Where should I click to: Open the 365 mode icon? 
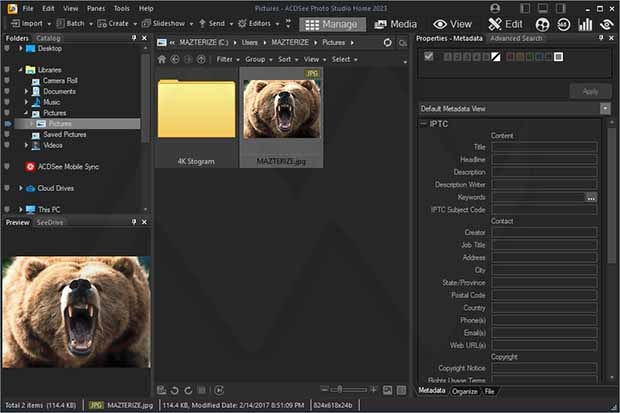tap(563, 25)
